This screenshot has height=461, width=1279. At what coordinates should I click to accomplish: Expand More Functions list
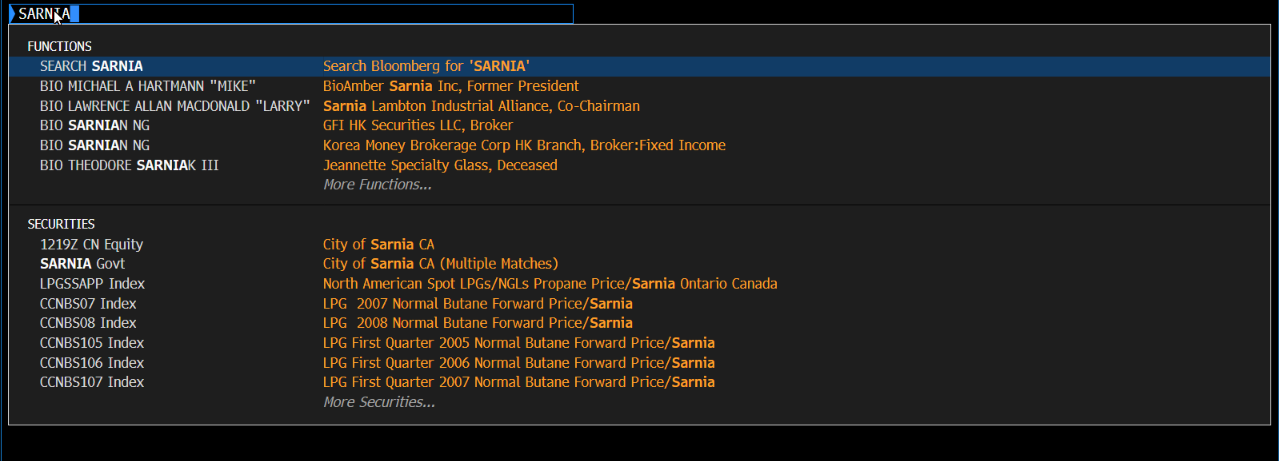377,185
